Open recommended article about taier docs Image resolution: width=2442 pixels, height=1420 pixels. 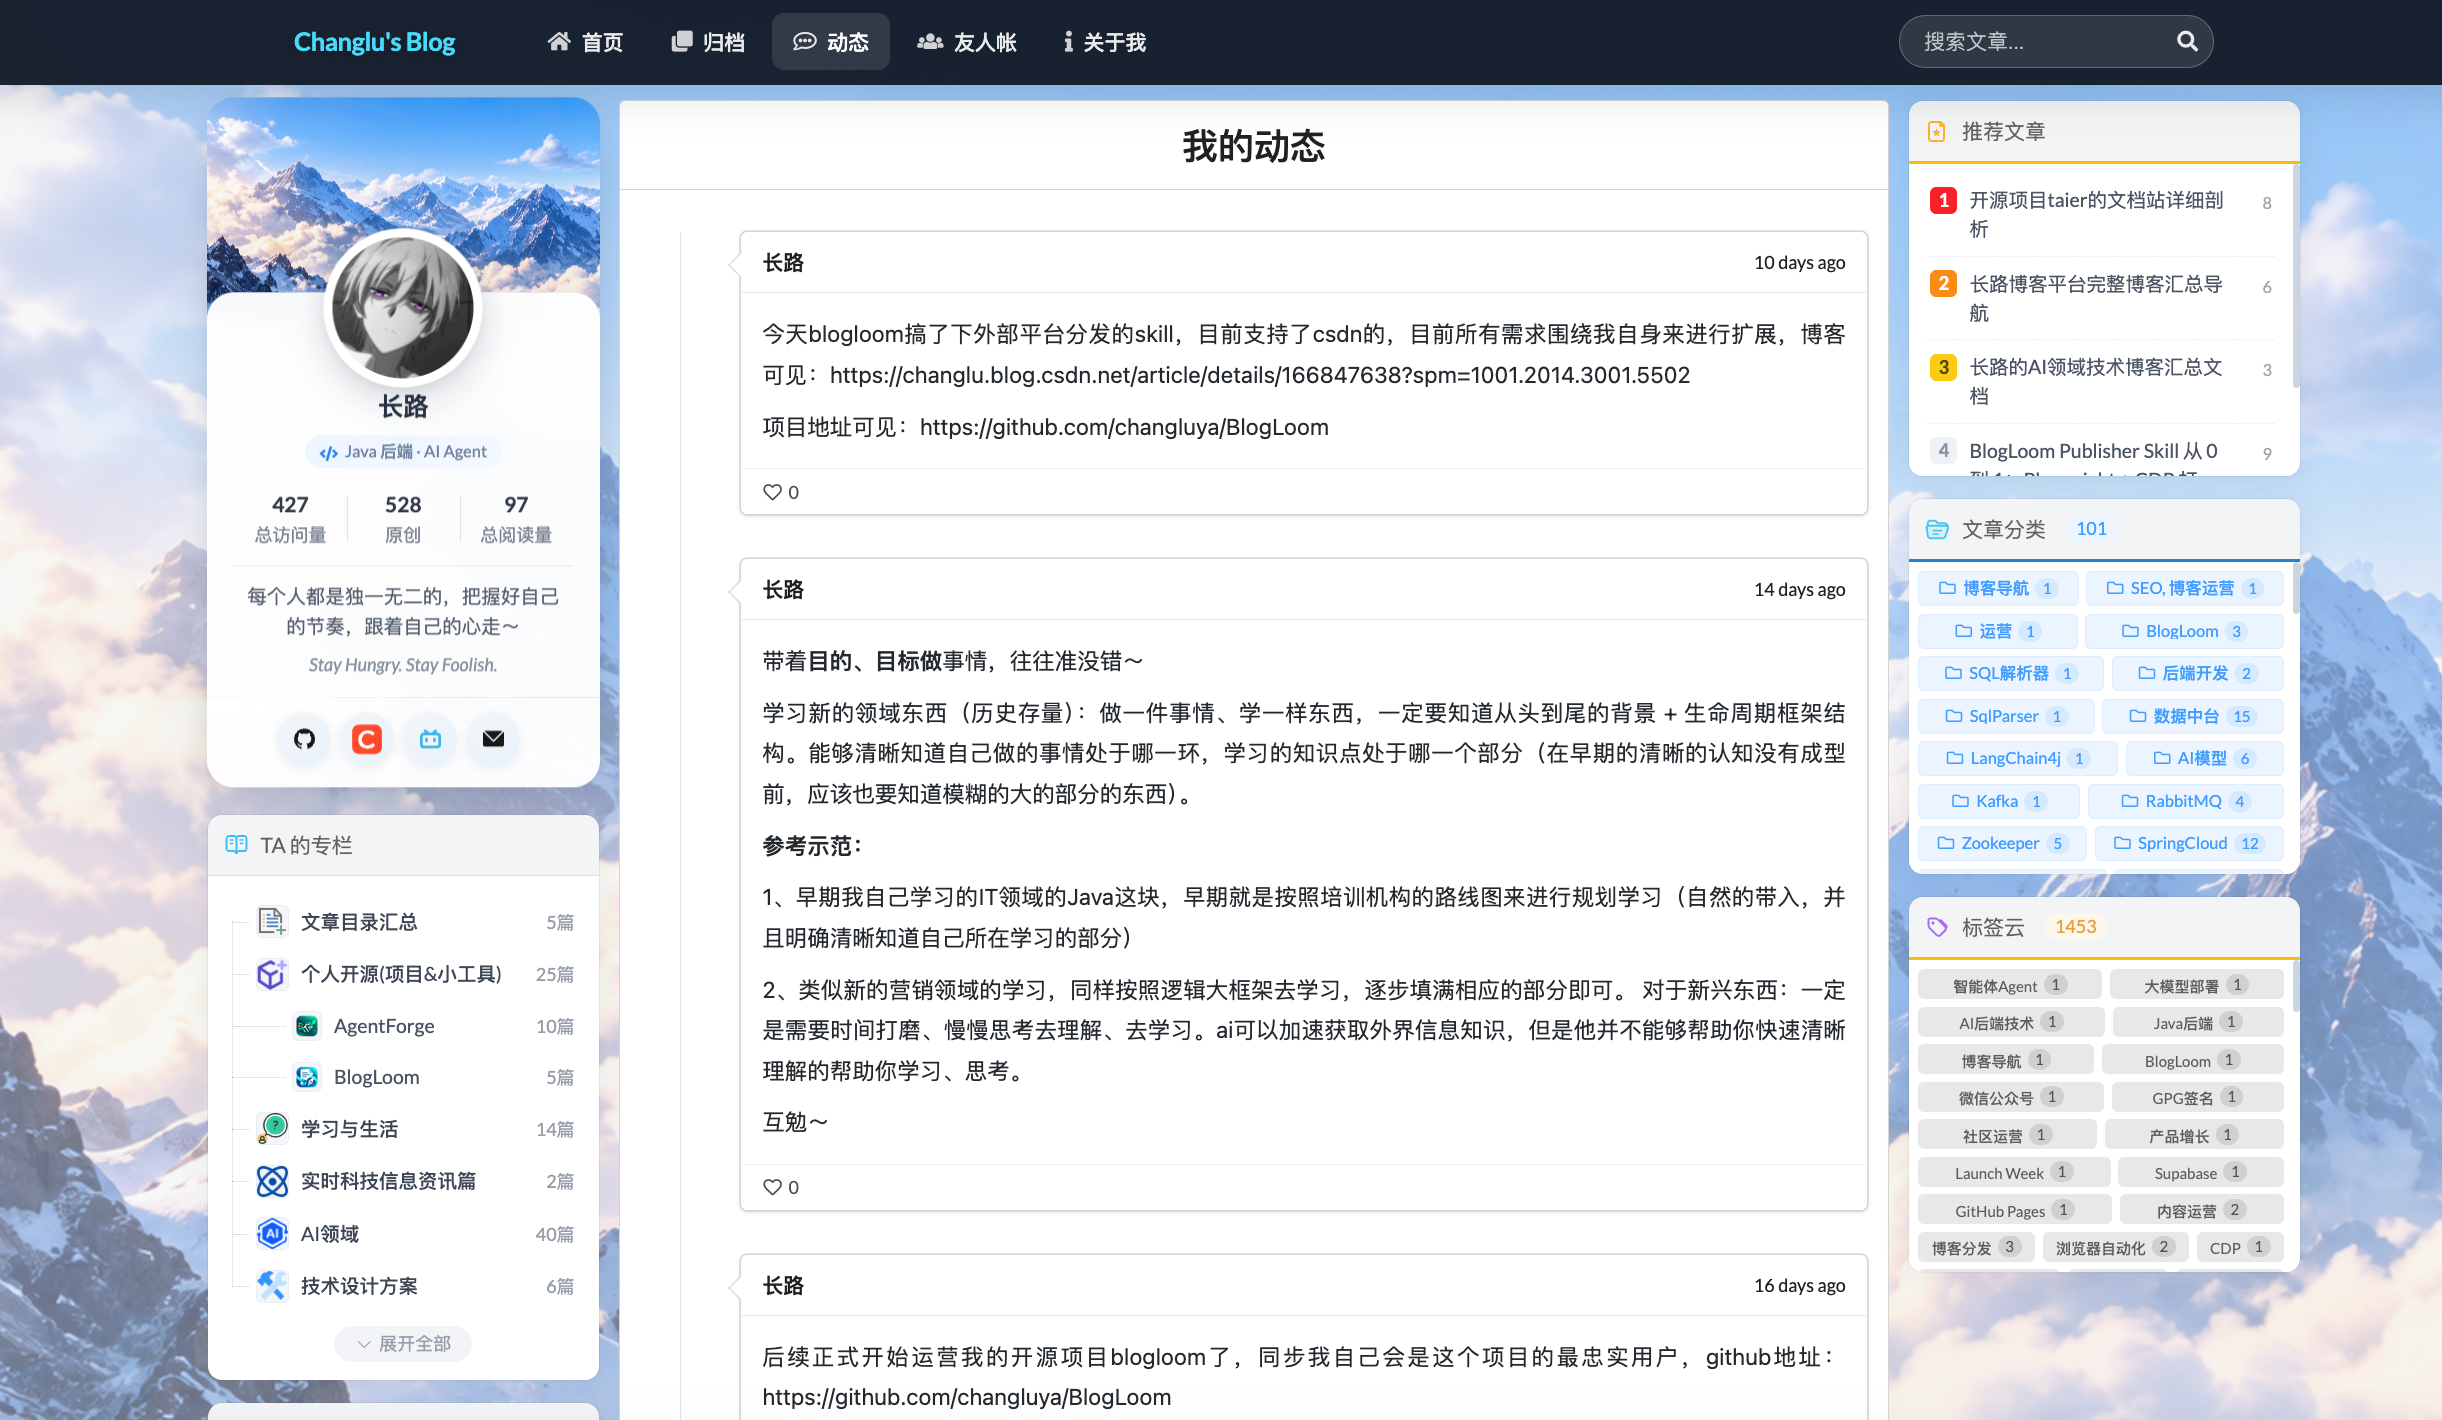coord(2097,214)
